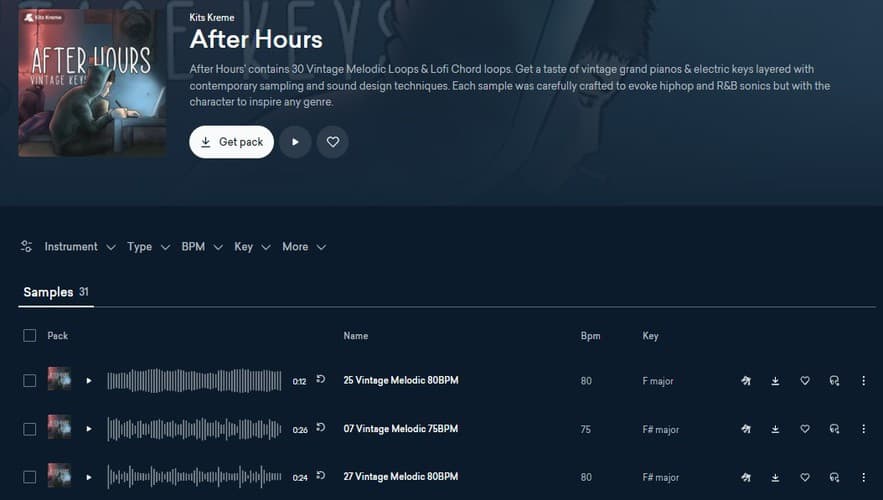This screenshot has height=500, width=883.
Task: Find similar sounds for 27 Vintage Melodic 80BPM
Action: [x=835, y=477]
